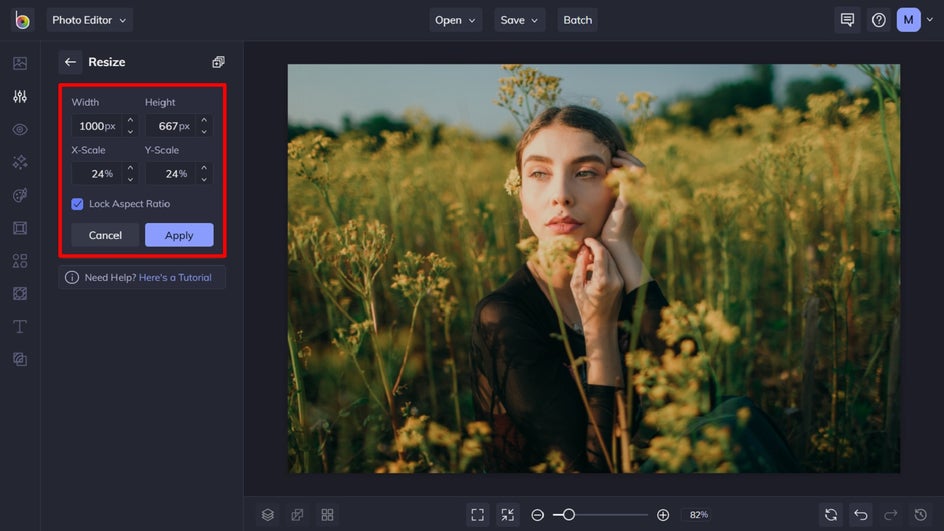Open the Edit adjustments sidebar tool
This screenshot has height=531, width=944.
pyautogui.click(x=20, y=96)
